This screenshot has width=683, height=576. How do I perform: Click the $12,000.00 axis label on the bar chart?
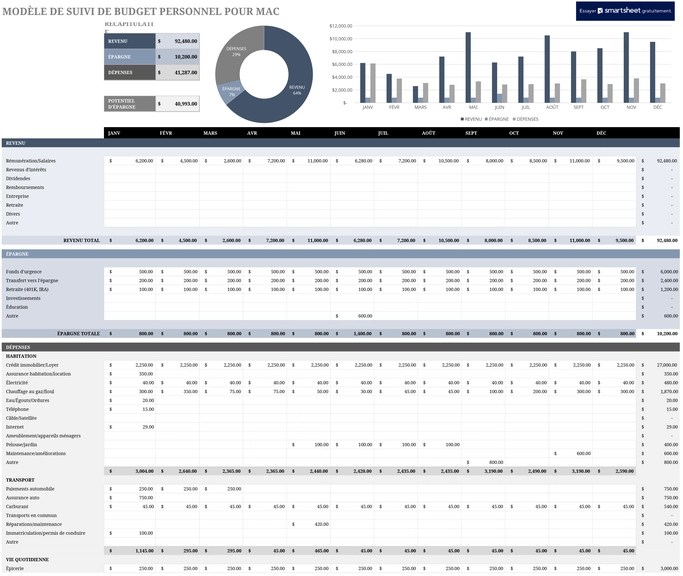point(341,26)
